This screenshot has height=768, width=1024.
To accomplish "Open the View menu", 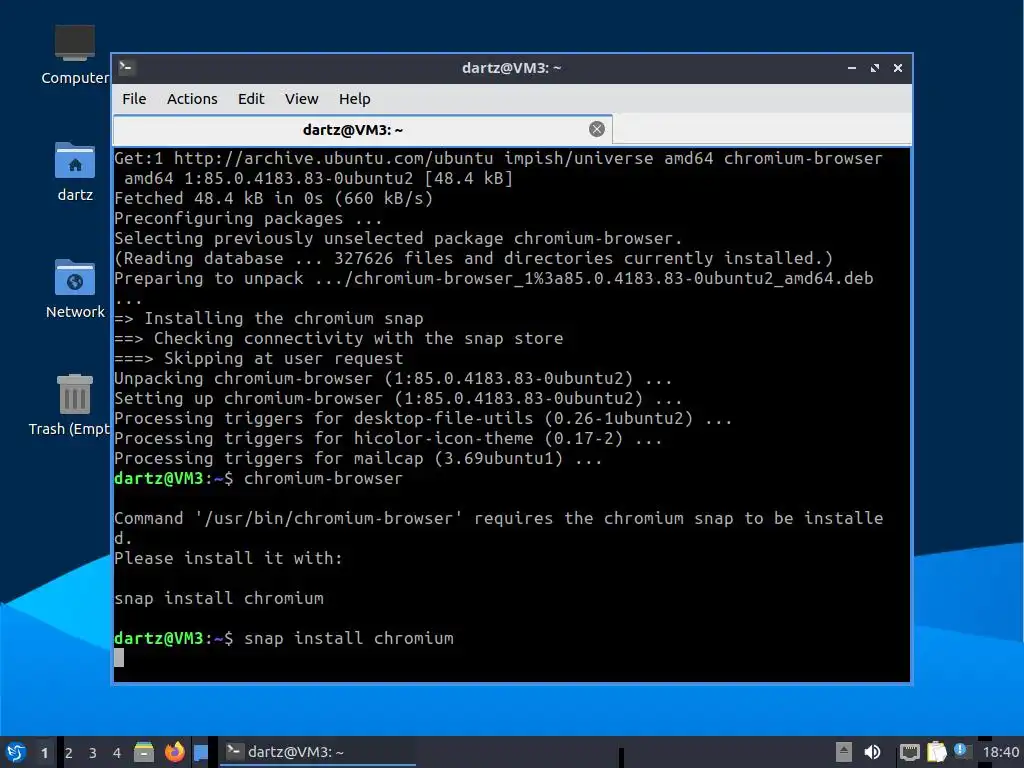I will coord(301,99).
